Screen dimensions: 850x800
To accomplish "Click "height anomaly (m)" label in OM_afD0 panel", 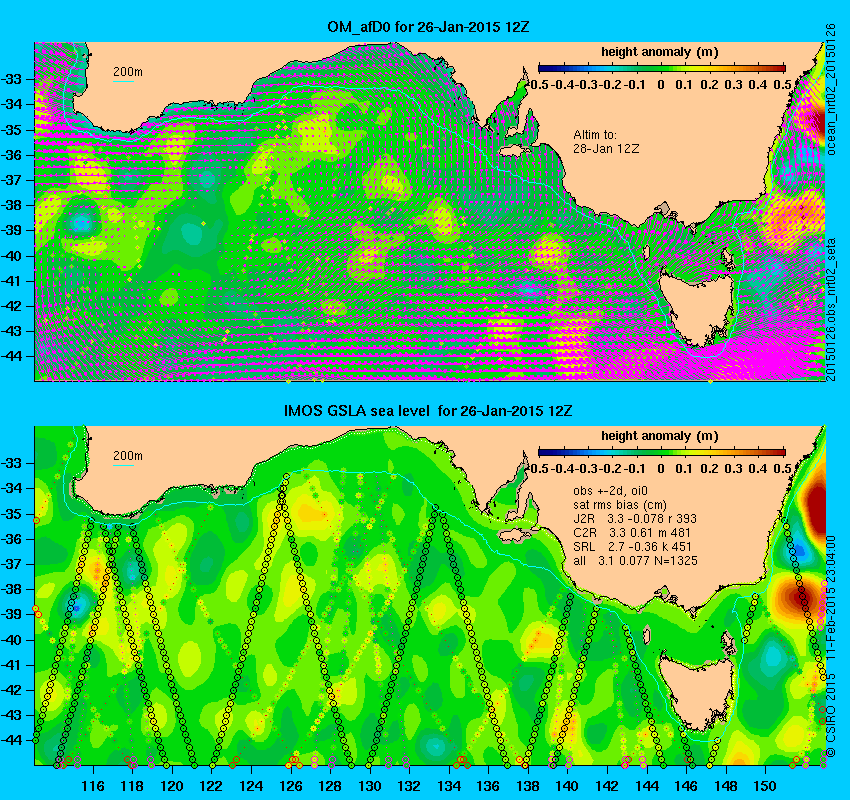I will [660, 52].
